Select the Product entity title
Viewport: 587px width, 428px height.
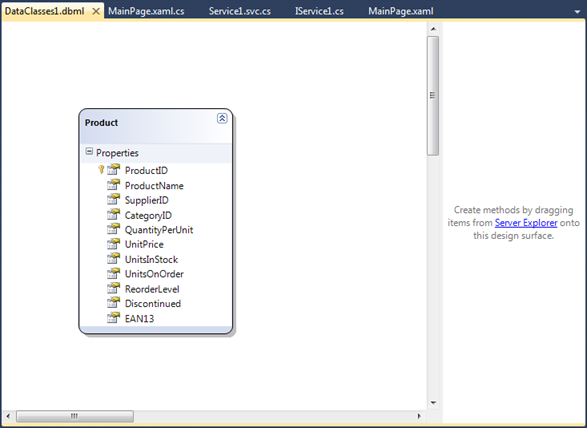point(101,122)
